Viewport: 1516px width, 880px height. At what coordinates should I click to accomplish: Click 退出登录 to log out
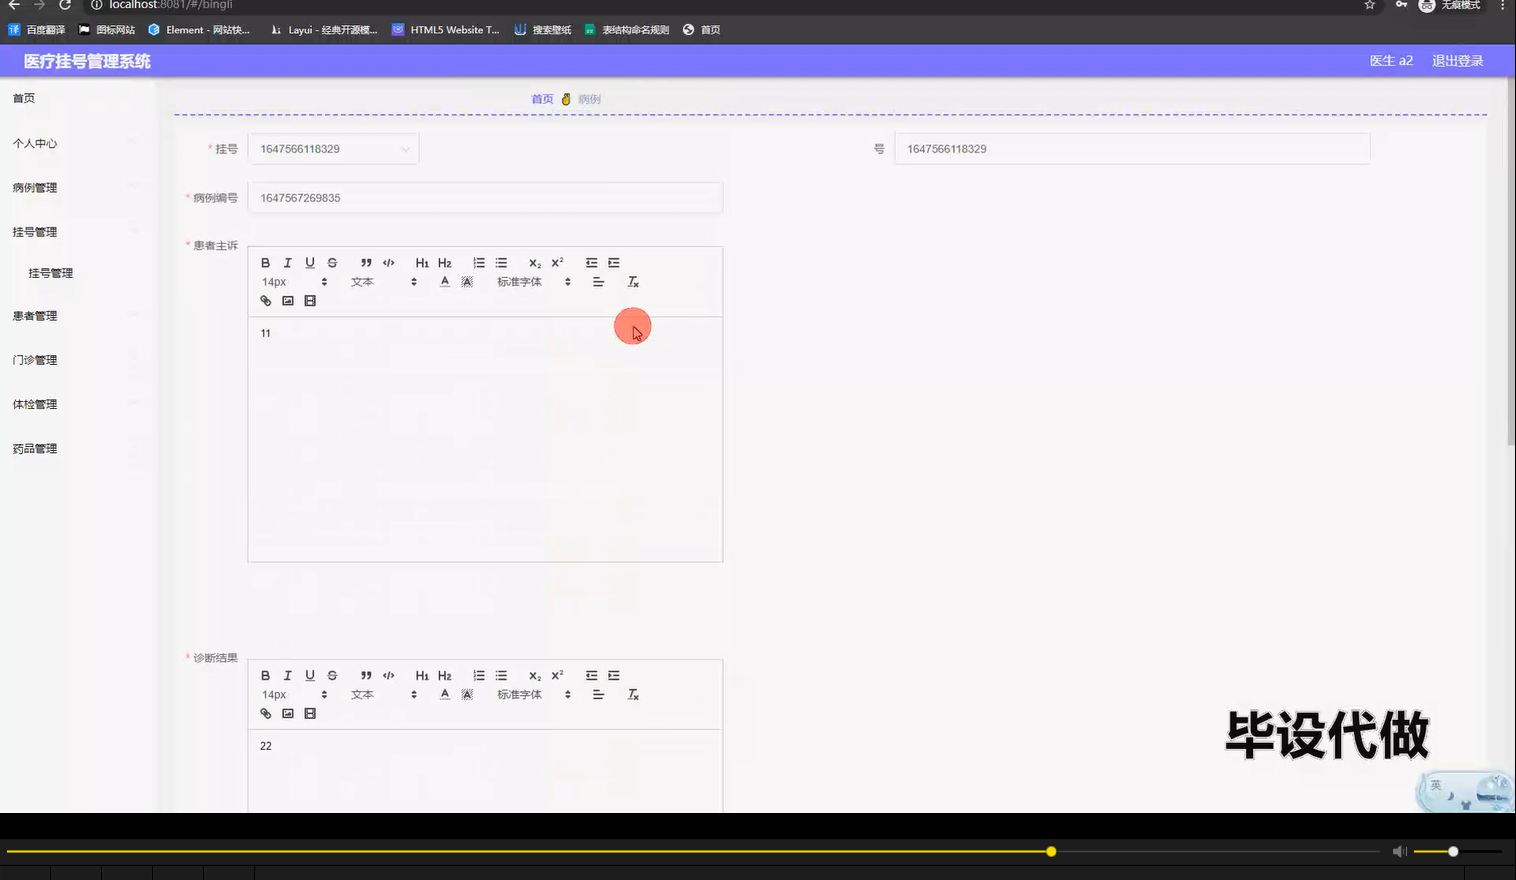click(1457, 61)
